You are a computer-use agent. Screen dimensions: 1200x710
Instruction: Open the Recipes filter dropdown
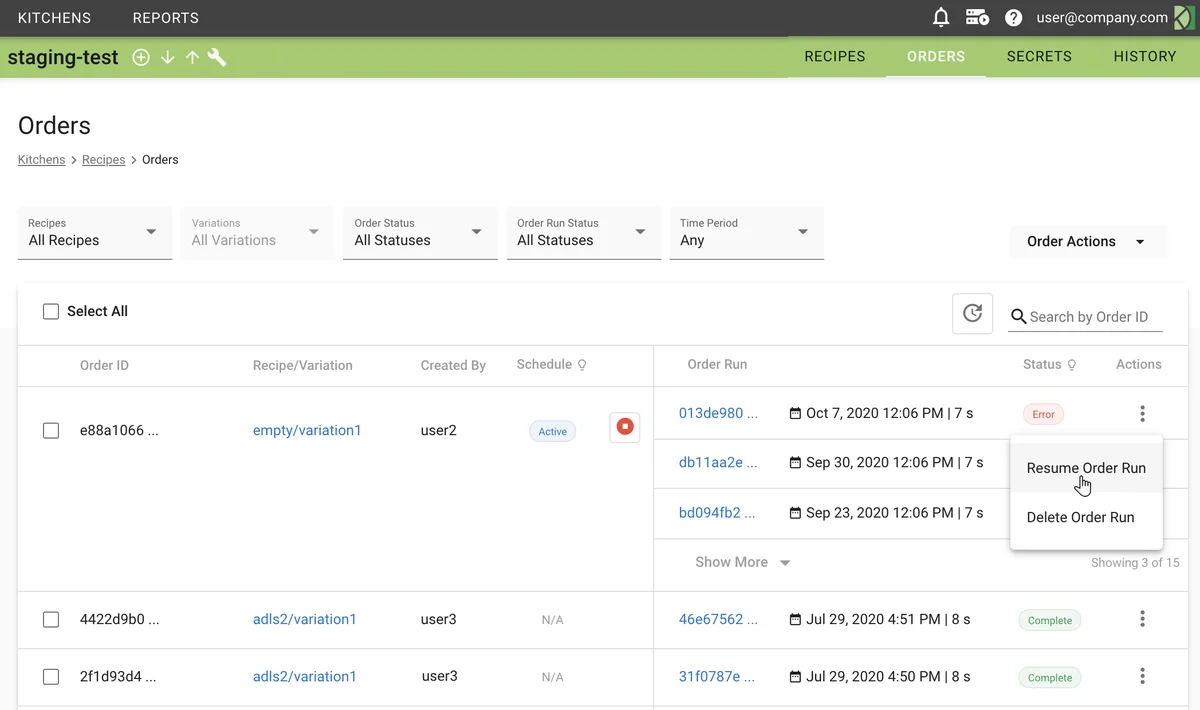[95, 233]
